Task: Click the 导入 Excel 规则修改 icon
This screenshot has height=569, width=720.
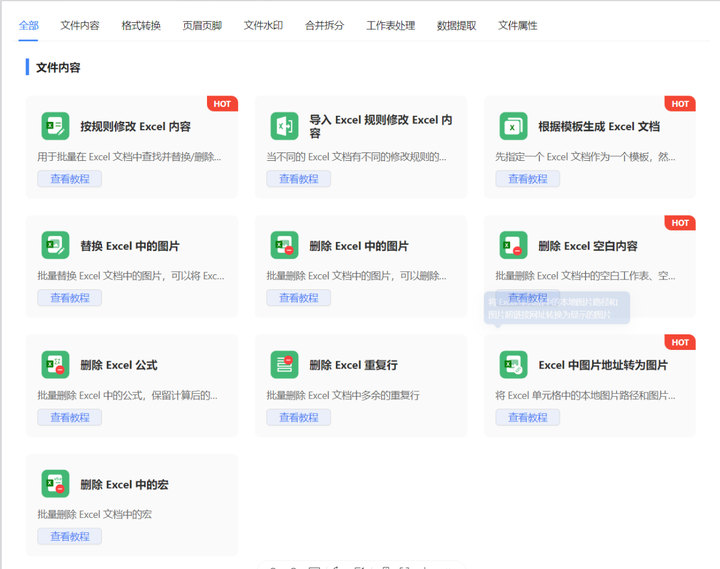Action: pyautogui.click(x=284, y=126)
